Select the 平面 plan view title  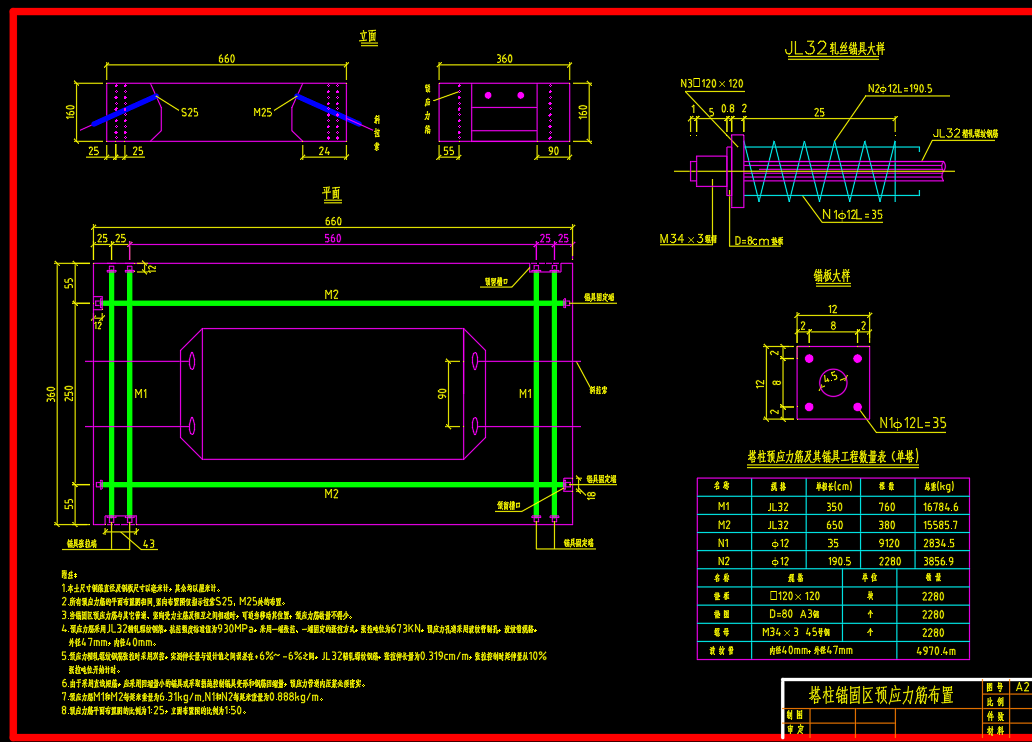point(331,193)
